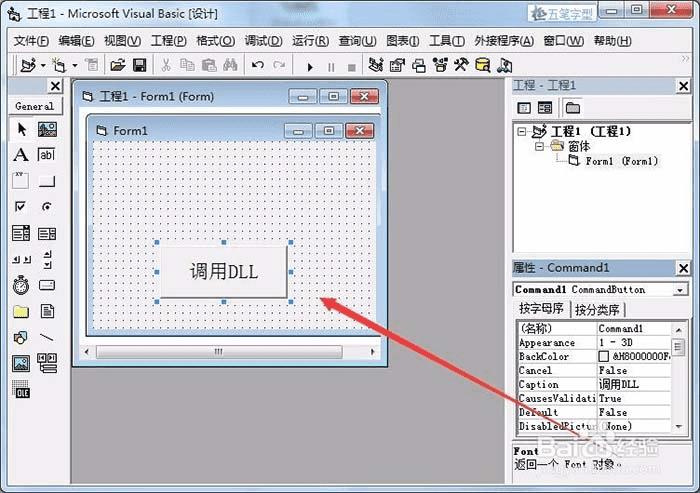Select the DriveListBox control tool

tap(47, 285)
